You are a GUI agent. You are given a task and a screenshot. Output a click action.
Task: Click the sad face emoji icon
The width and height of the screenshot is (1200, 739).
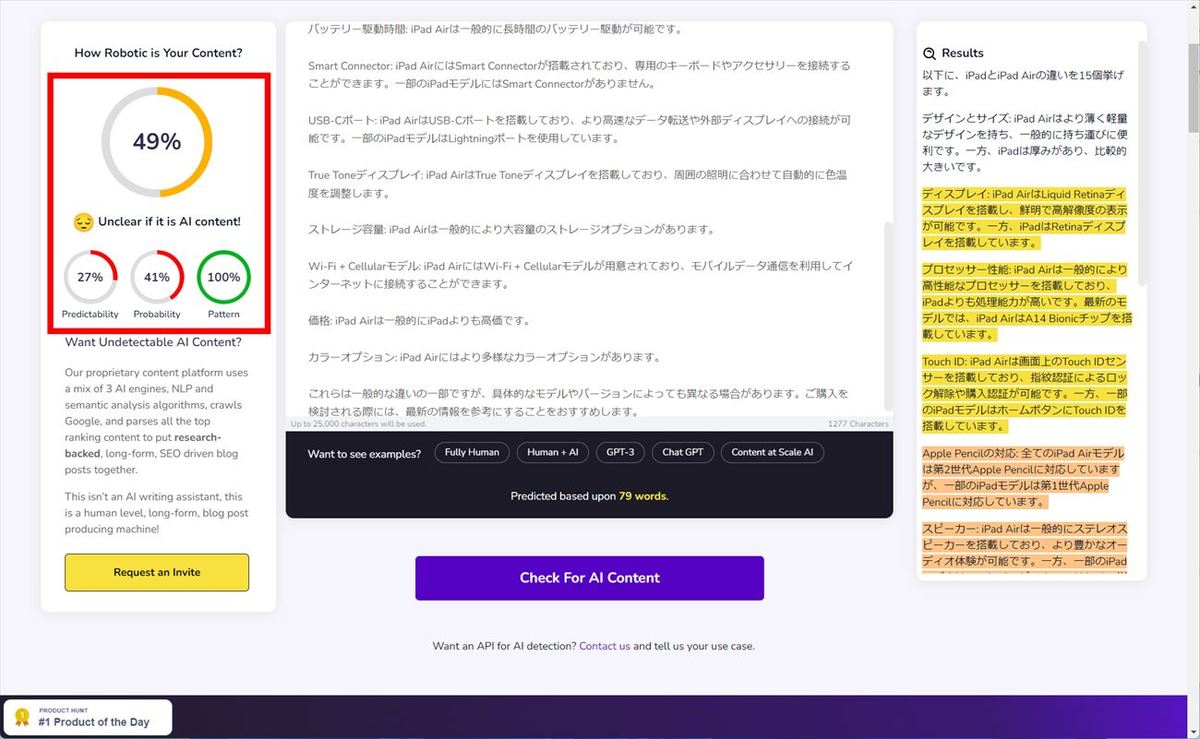pos(83,222)
